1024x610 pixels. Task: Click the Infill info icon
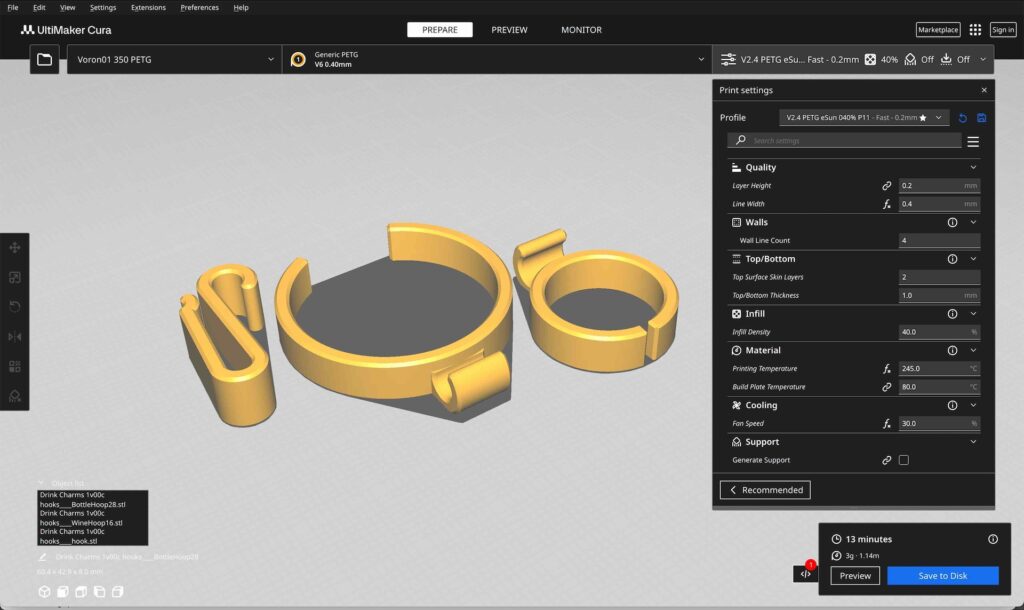click(x=952, y=313)
